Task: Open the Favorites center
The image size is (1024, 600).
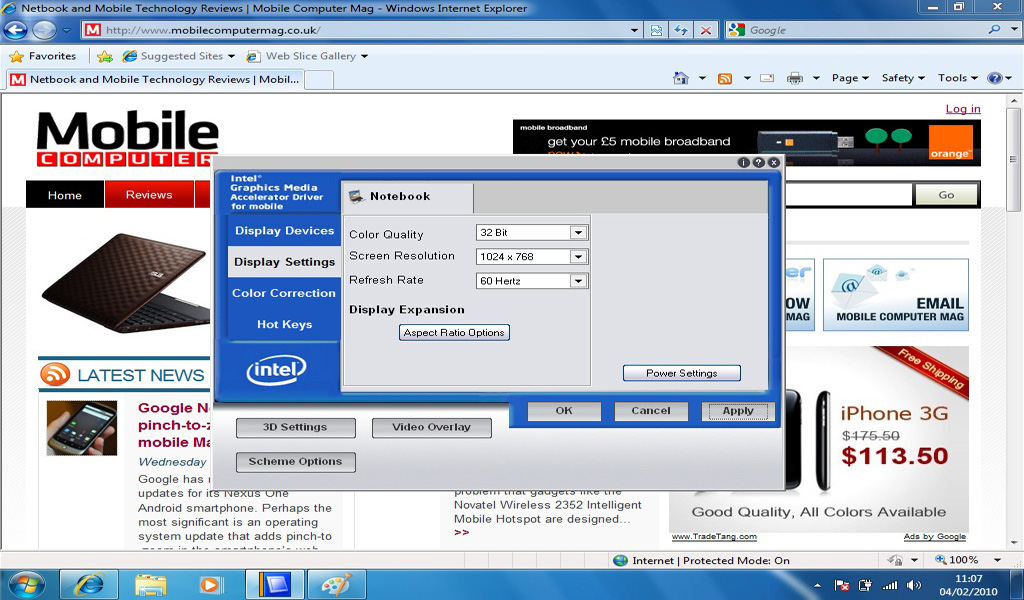Action: tap(42, 56)
